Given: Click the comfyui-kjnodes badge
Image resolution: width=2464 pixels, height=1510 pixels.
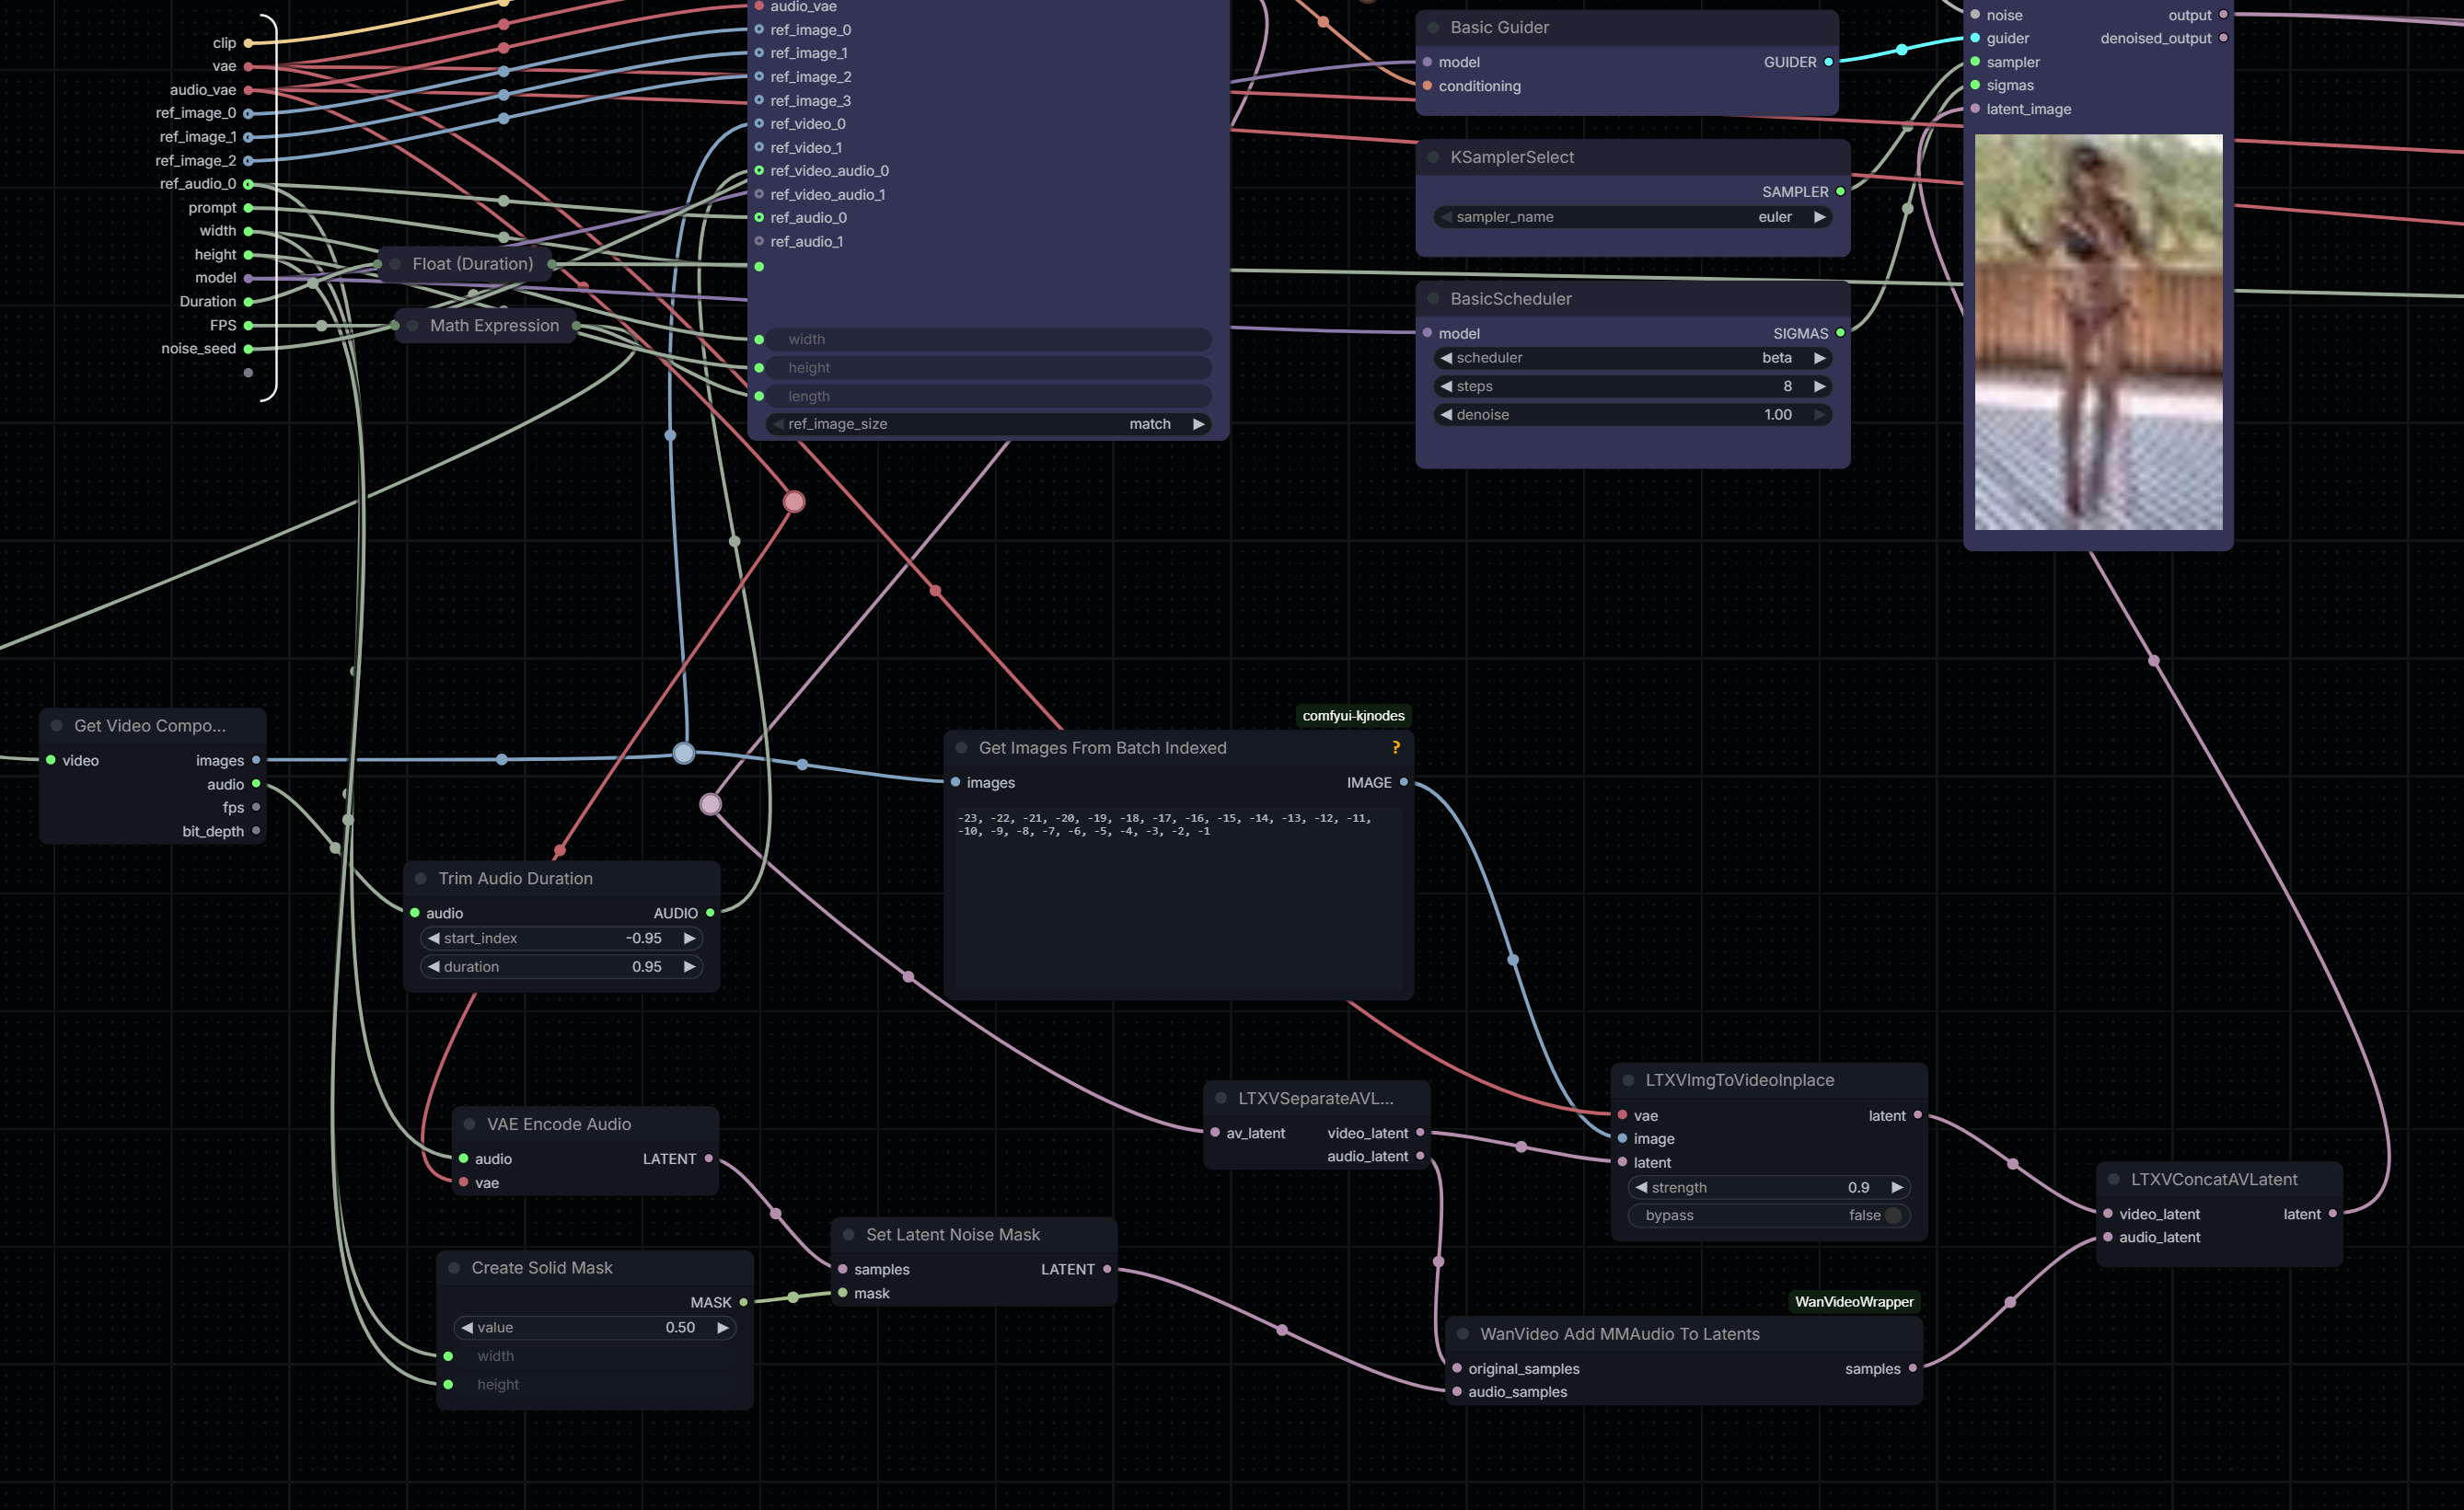Looking at the screenshot, I should pyautogui.click(x=1353, y=716).
